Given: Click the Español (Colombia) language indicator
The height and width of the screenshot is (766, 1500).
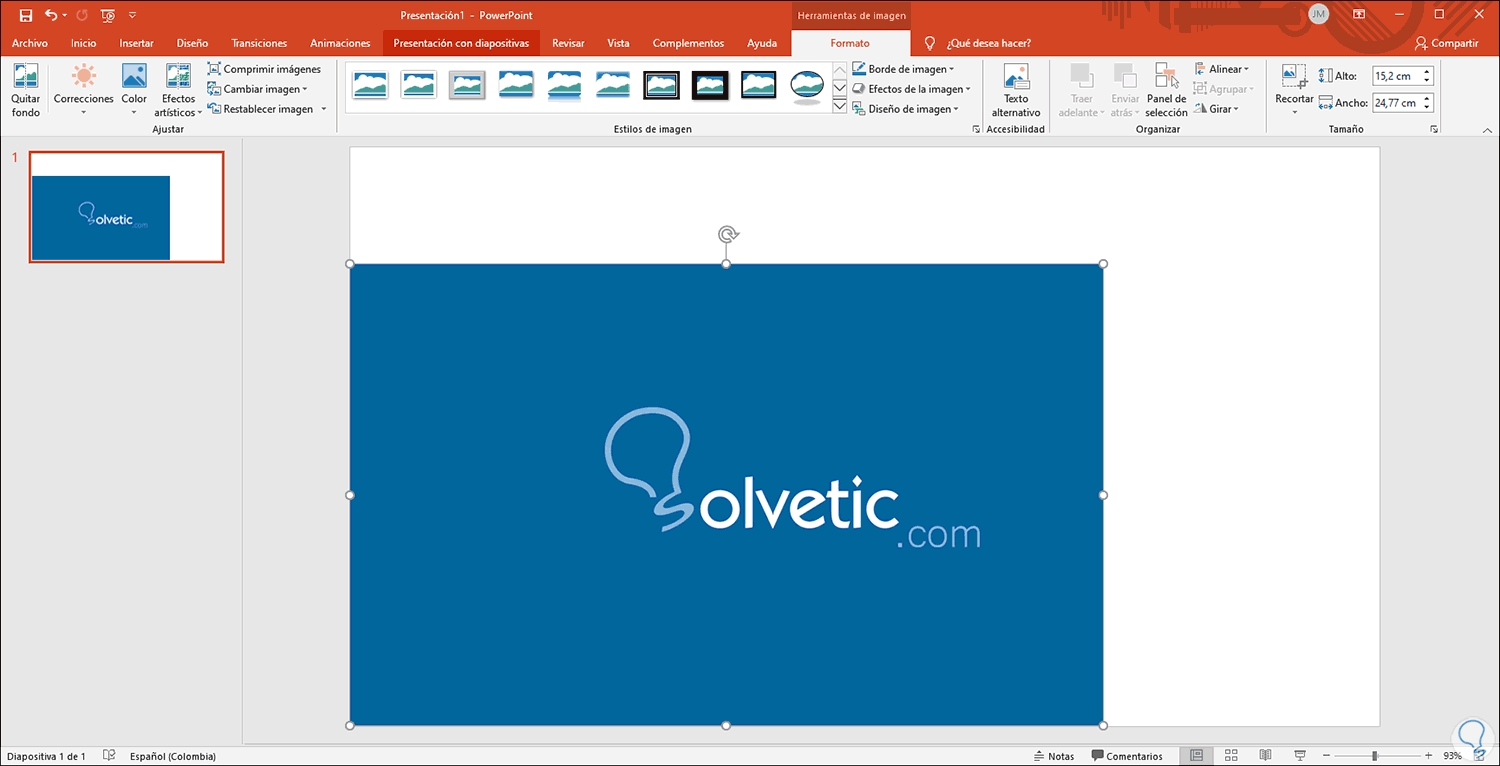Looking at the screenshot, I should [173, 756].
